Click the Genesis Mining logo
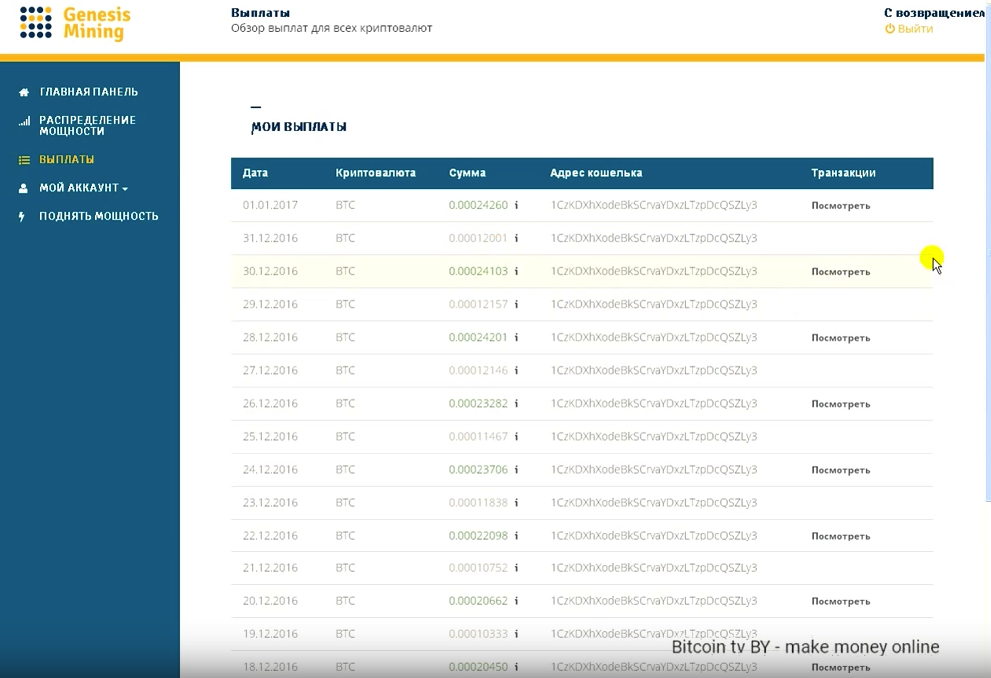Viewport: 991px width, 678px height. tap(75, 24)
